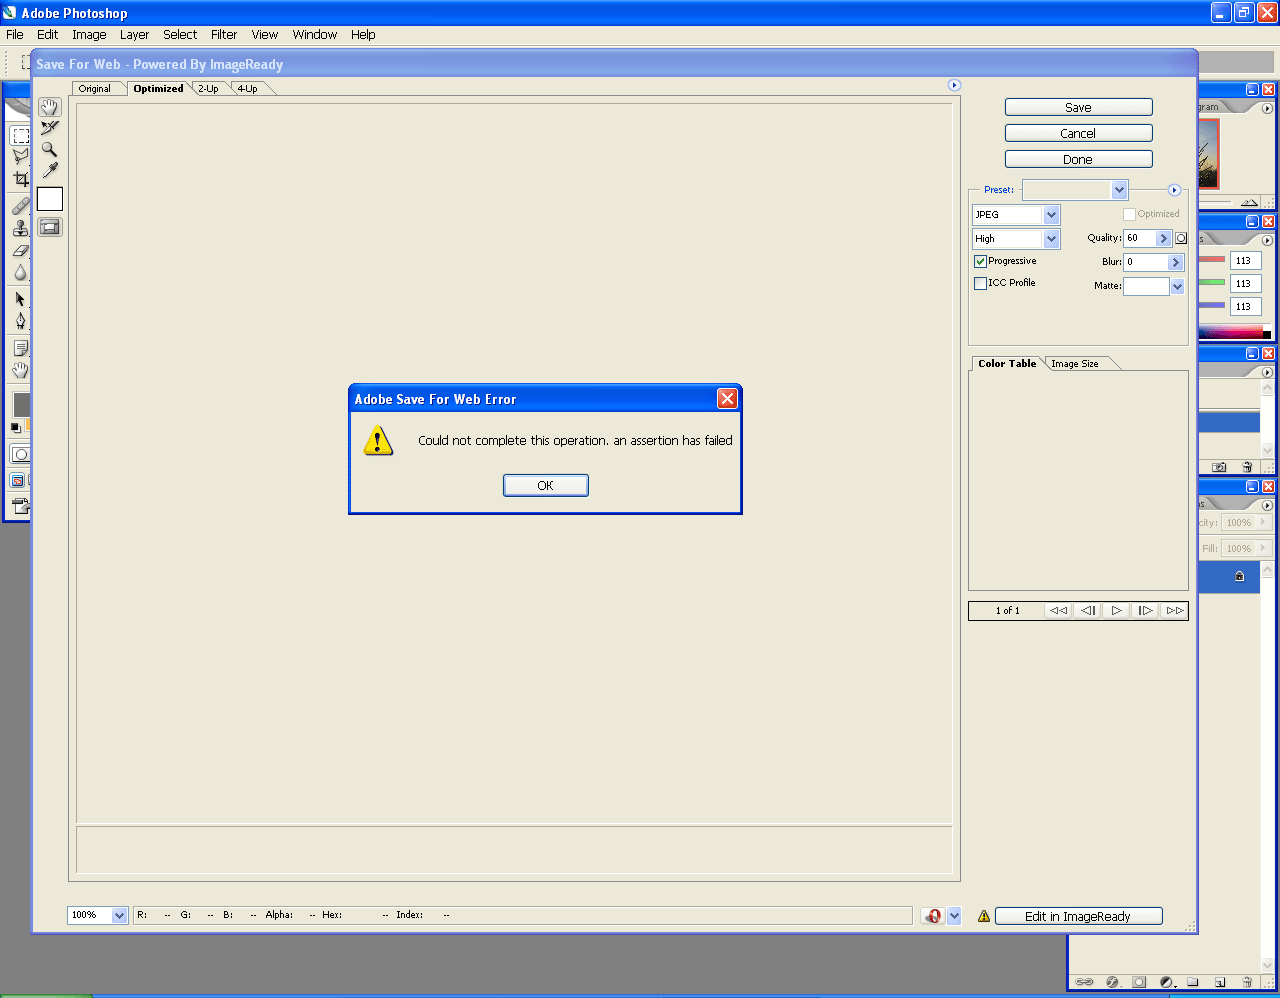Click link layers icon in Layers palette
Image resolution: width=1280 pixels, height=998 pixels.
[x=1084, y=982]
